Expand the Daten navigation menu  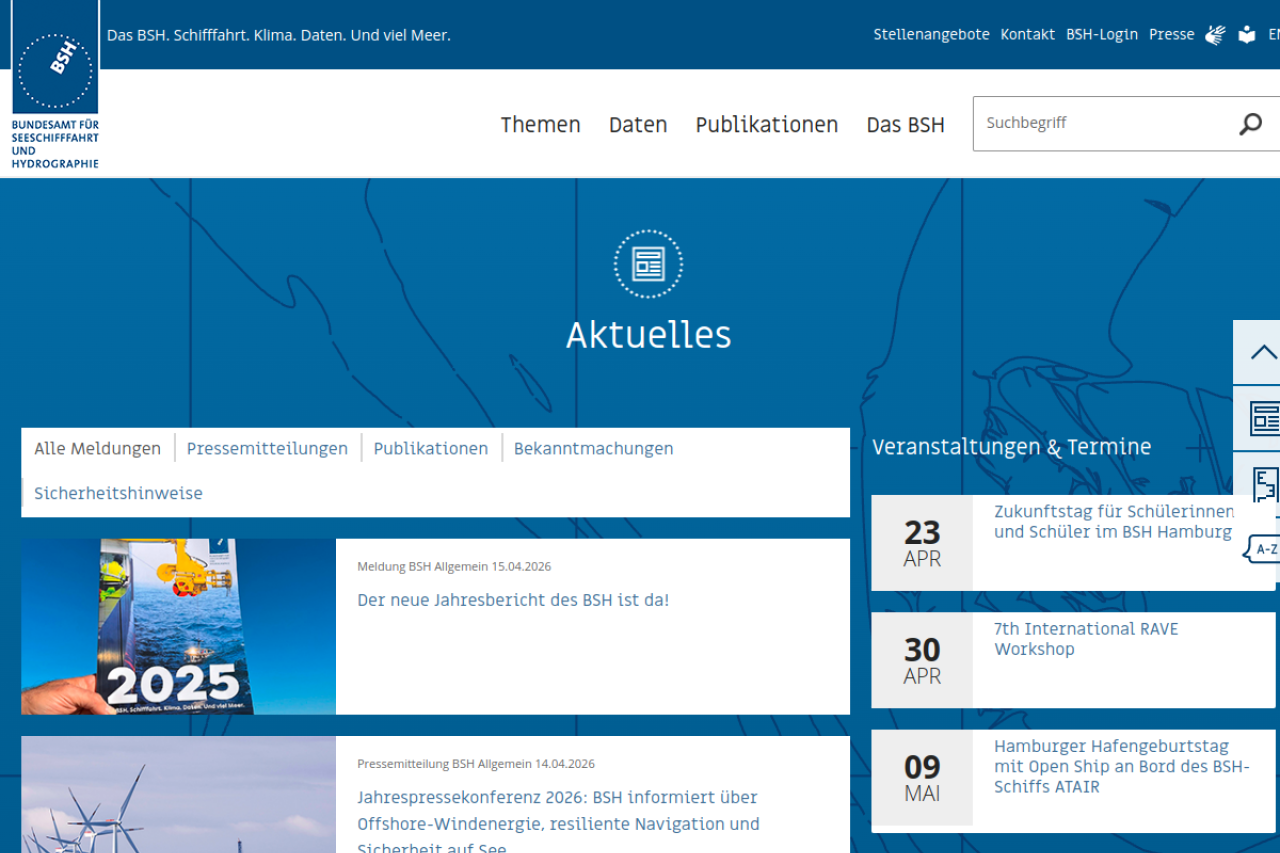click(x=638, y=125)
